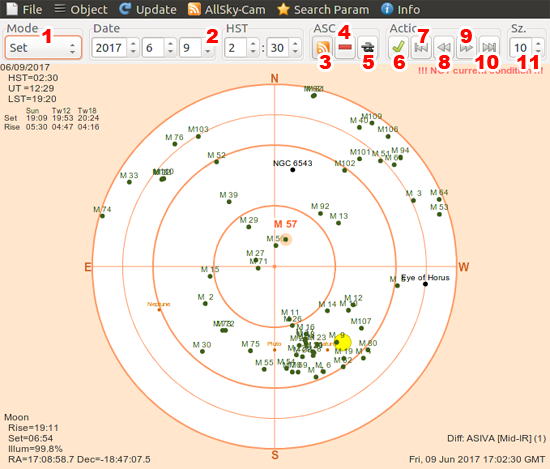The width and height of the screenshot is (550, 469).
Task: Open the Mode dropdown showing Set
Action: (x=43, y=48)
